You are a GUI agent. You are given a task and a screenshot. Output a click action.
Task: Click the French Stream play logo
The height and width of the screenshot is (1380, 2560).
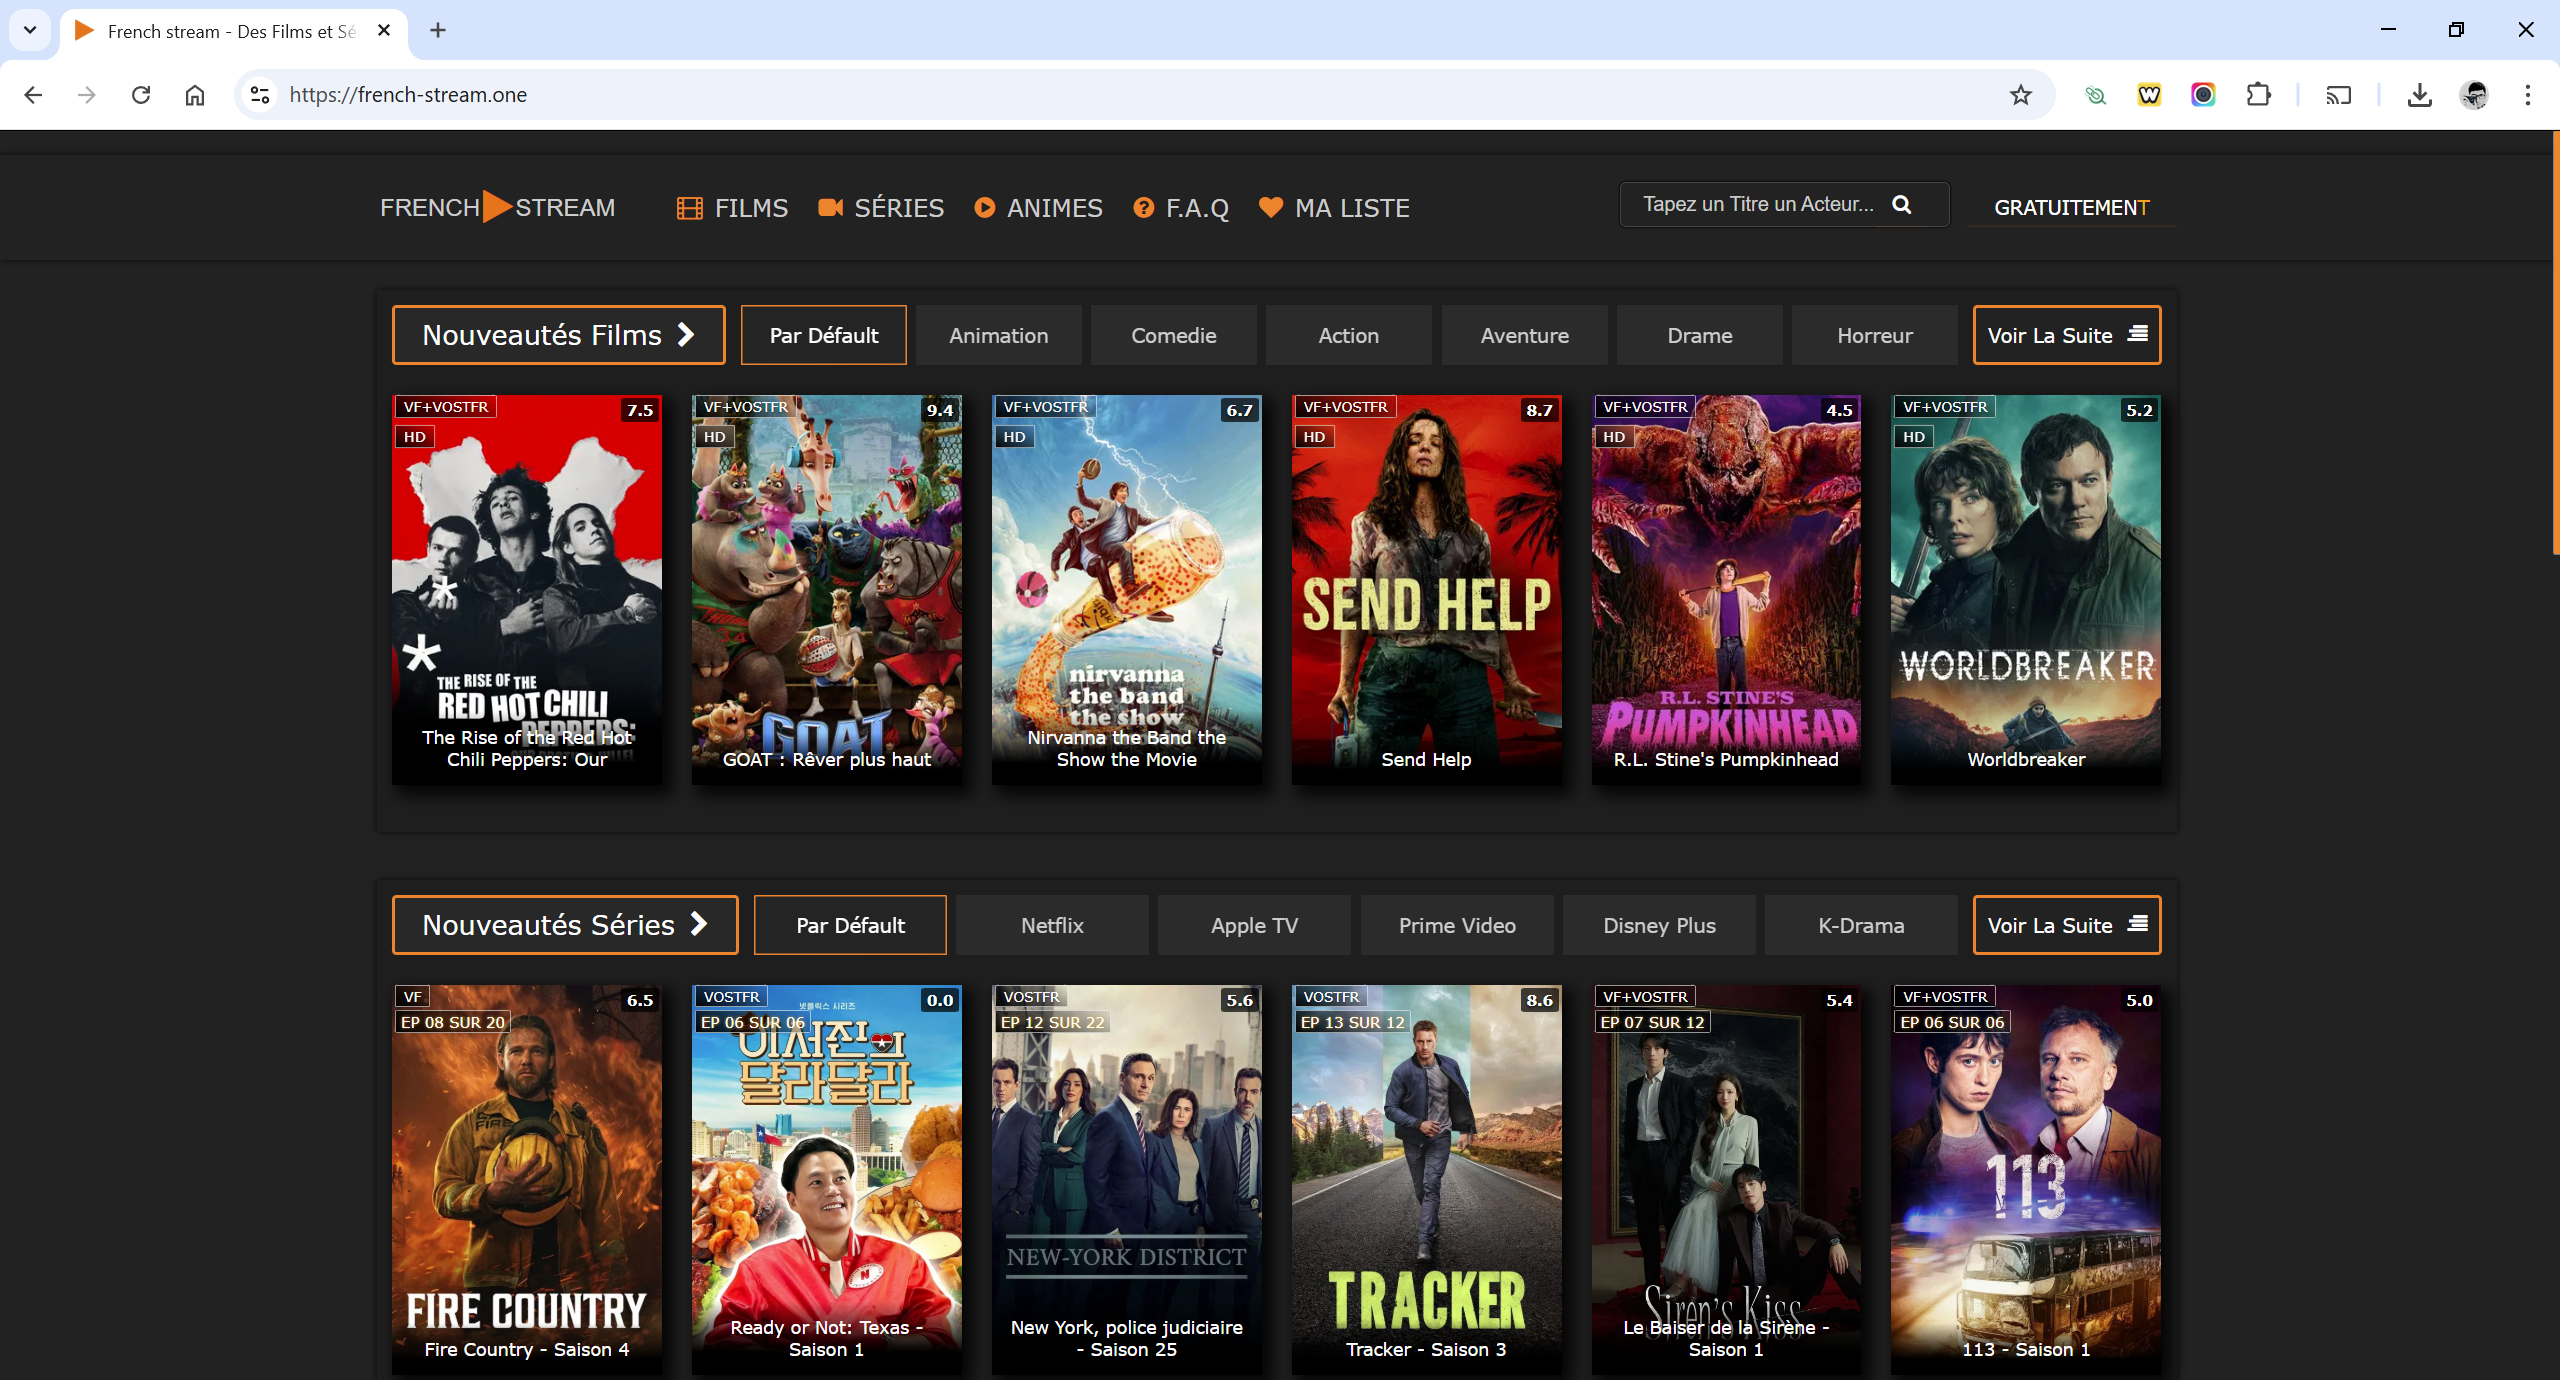coord(497,207)
